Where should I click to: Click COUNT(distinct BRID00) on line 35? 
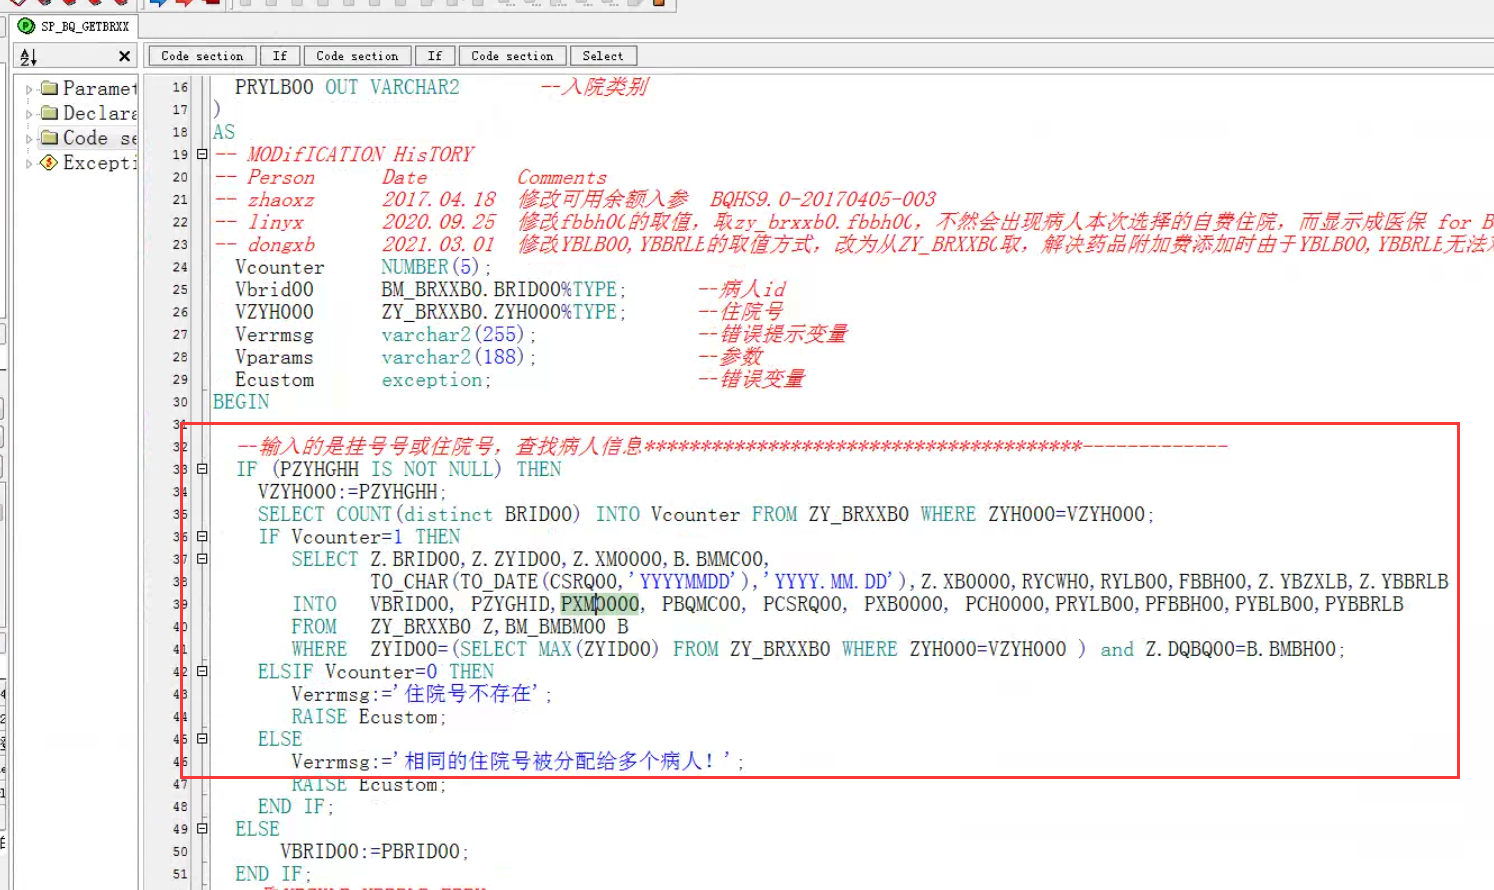click(458, 514)
